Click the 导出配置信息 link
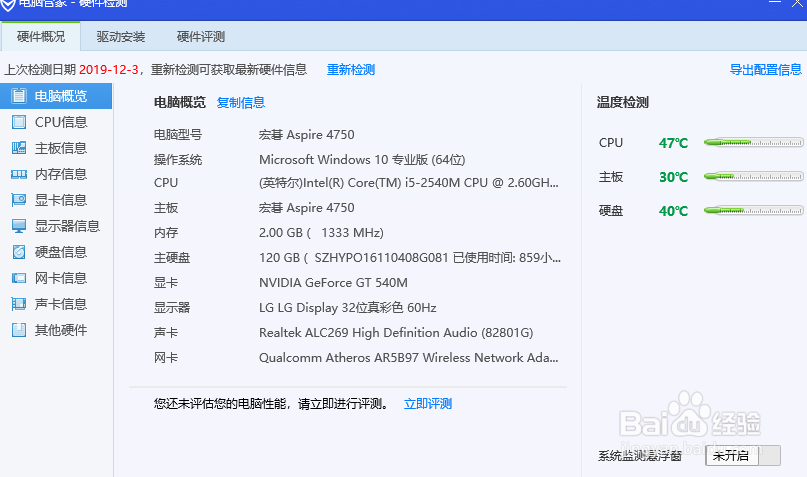 click(765, 69)
